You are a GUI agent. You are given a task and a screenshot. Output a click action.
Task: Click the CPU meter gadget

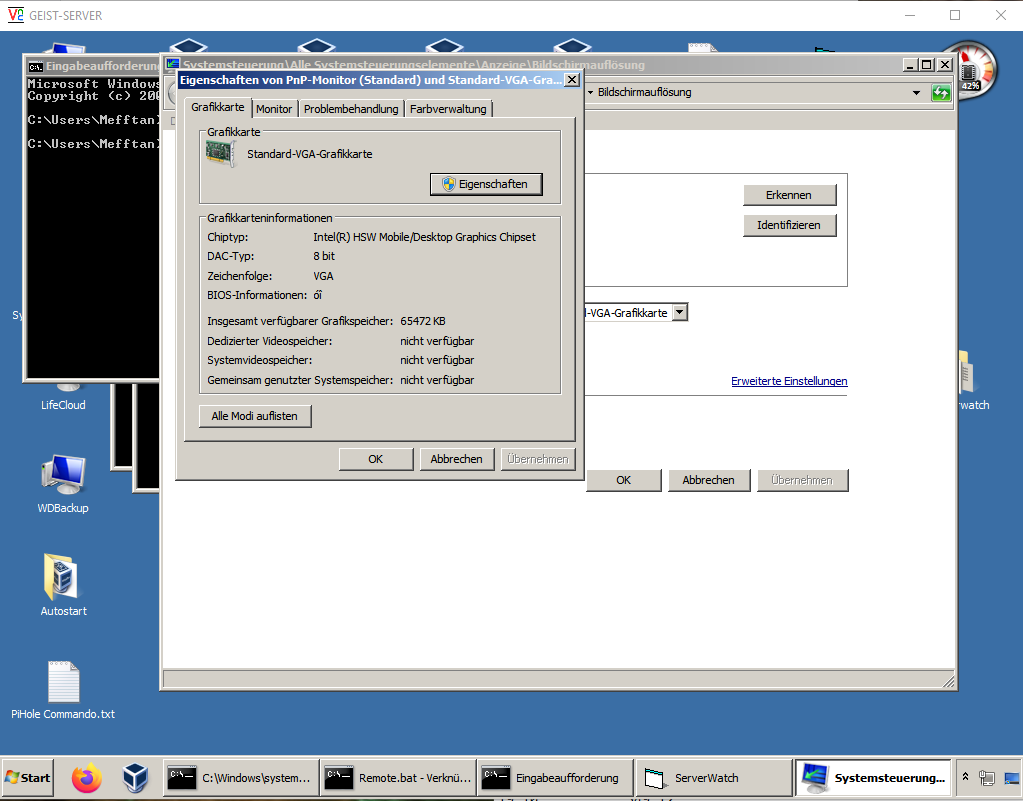[969, 69]
